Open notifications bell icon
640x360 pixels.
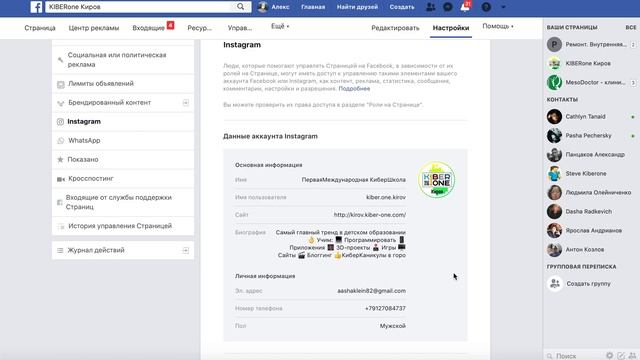pyautogui.click(x=465, y=7)
